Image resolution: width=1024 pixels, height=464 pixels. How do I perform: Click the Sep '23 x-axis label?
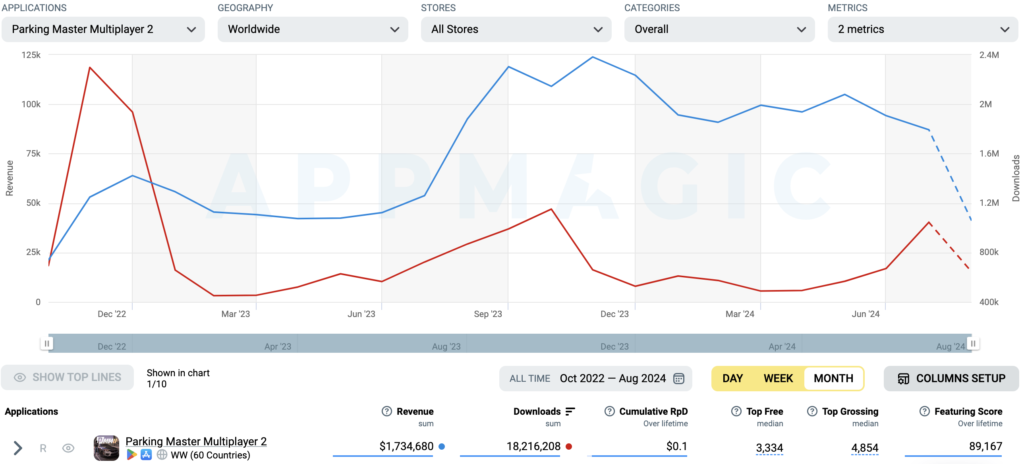click(488, 314)
